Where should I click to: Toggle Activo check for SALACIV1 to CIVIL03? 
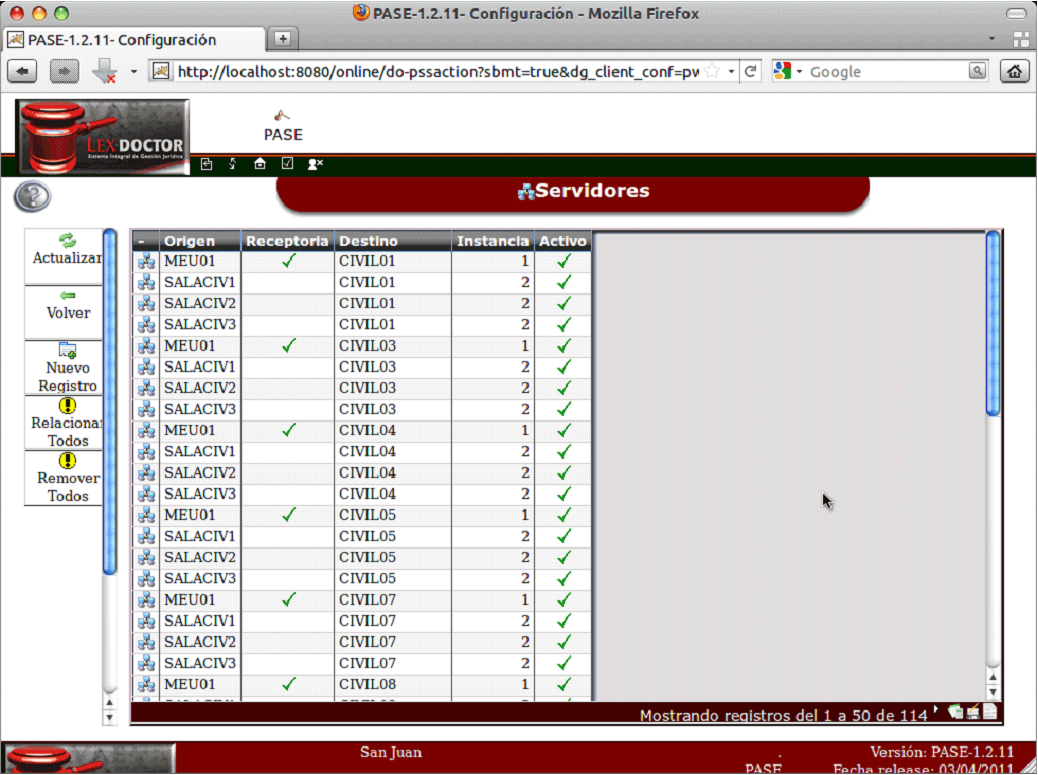pyautogui.click(x=563, y=367)
